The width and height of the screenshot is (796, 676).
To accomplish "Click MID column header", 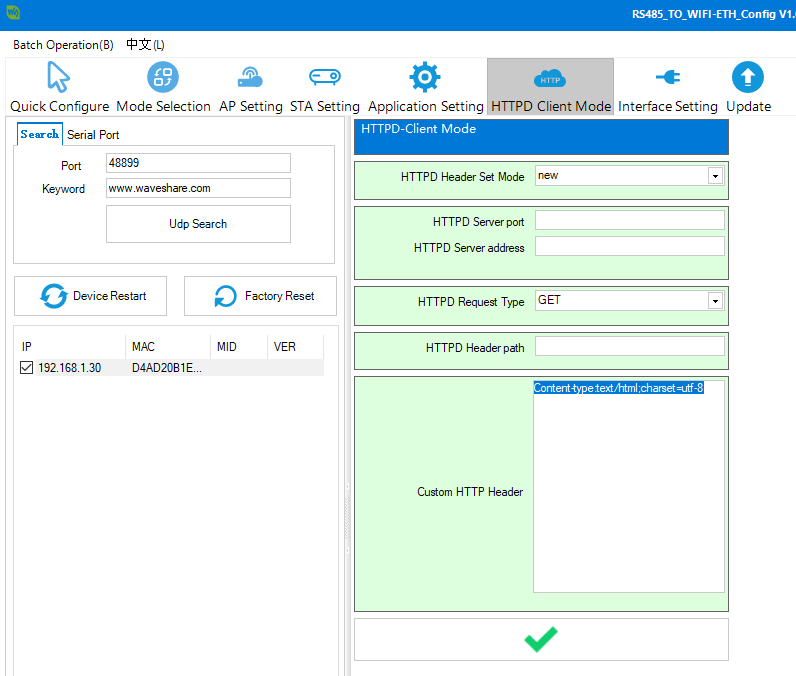I will [x=239, y=347].
